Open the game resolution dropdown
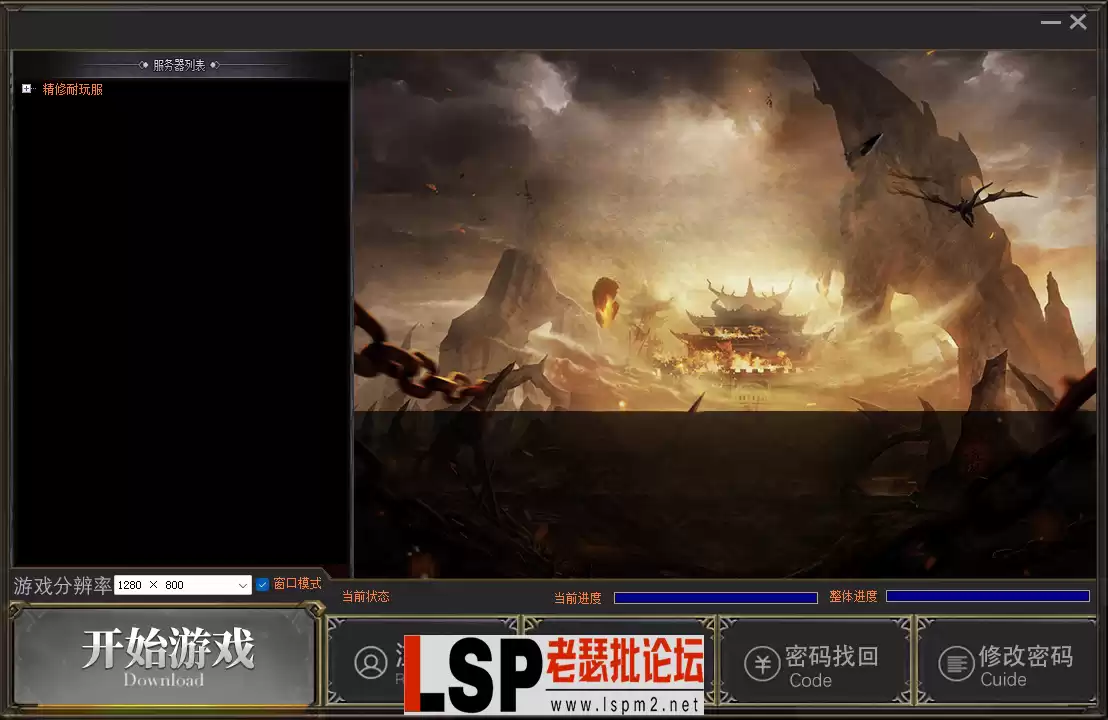 pos(183,585)
